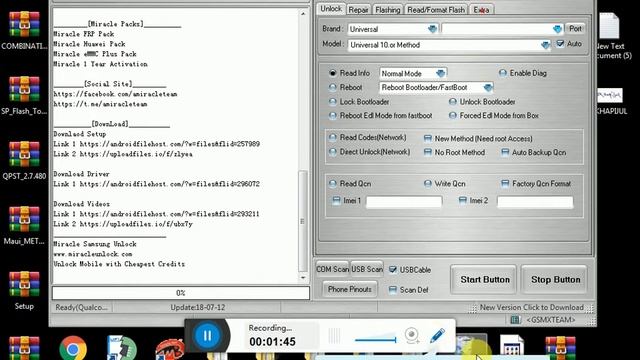Switch to the Unlock tab
This screenshot has width=640, height=360.
(331, 9)
